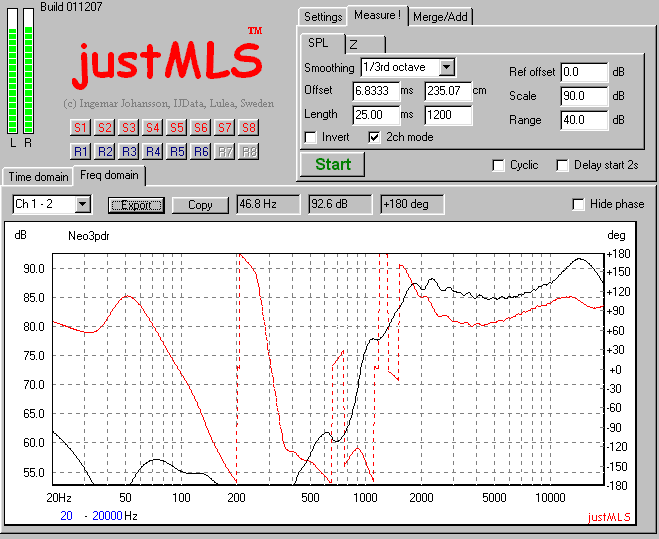Click the Ingemar Johansson copyright line
The width and height of the screenshot is (659, 539).
pos(169,103)
